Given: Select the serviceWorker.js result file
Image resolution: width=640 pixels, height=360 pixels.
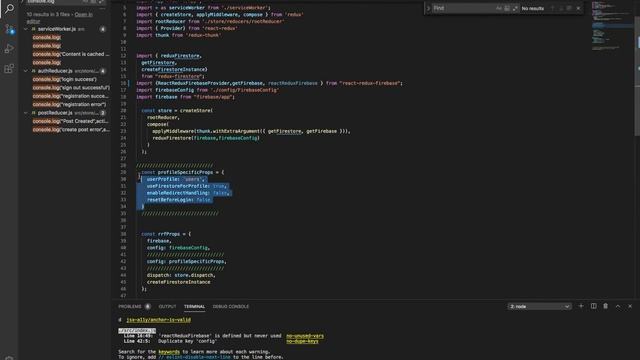Looking at the screenshot, I should 57,29.
